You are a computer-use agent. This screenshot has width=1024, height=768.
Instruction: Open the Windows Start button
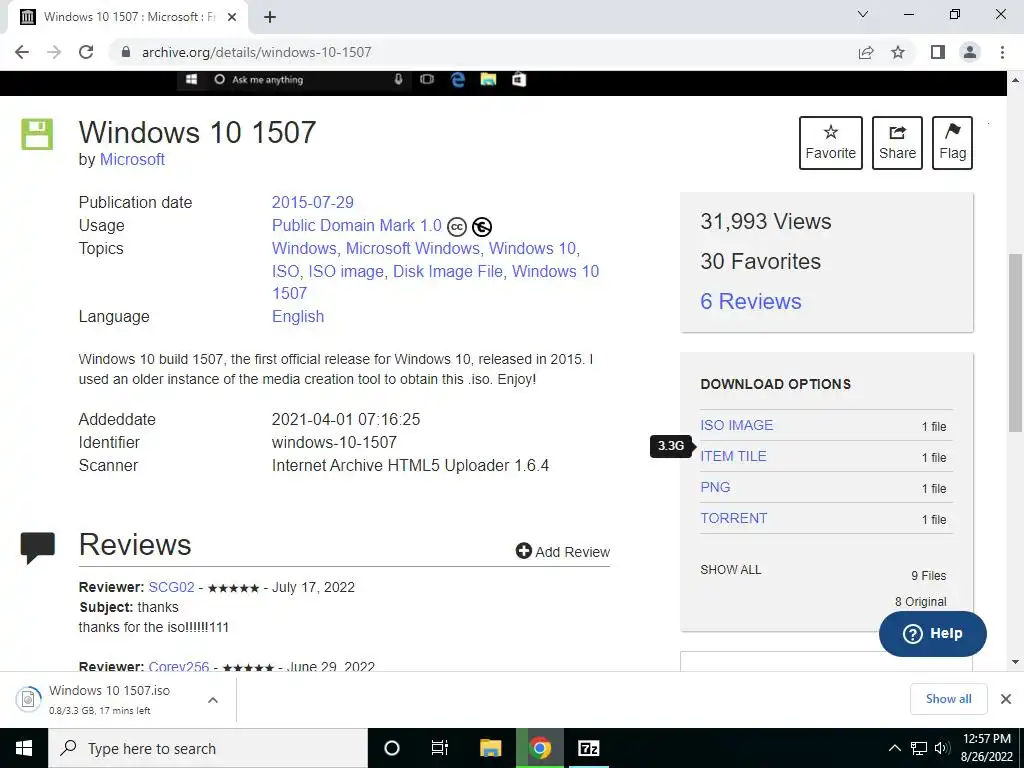click(24, 748)
